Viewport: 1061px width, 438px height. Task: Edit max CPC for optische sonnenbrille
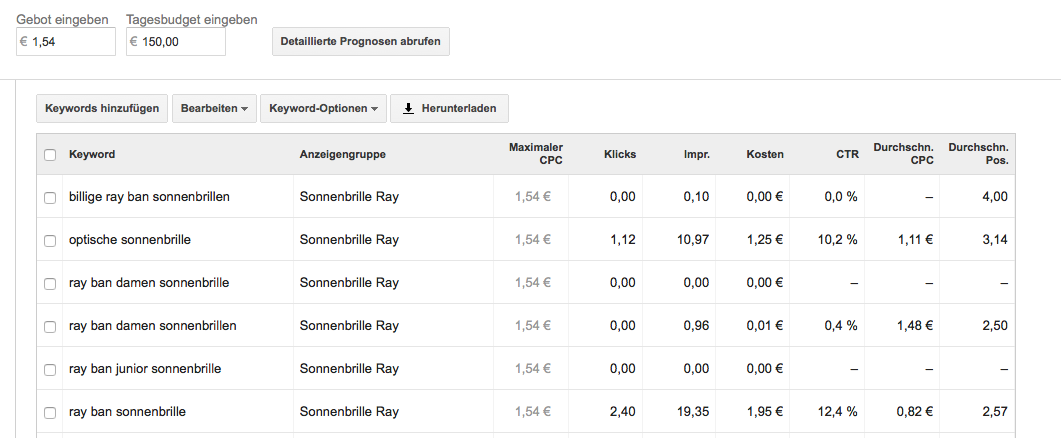[x=533, y=240]
